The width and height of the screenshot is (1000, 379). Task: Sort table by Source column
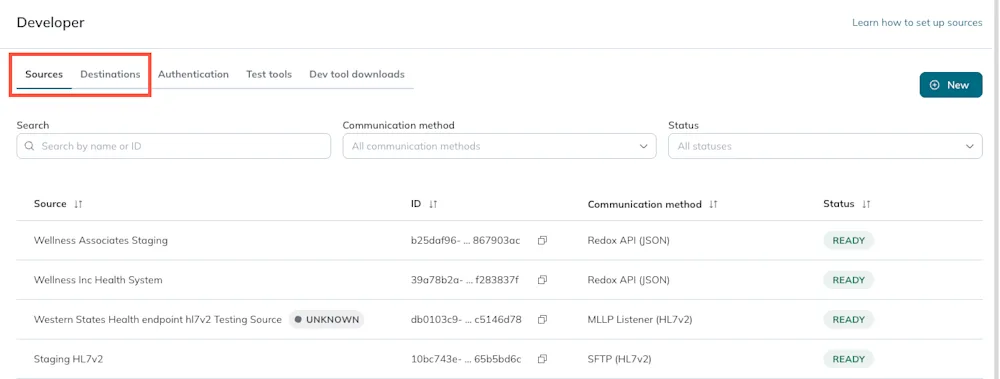[x=78, y=204]
